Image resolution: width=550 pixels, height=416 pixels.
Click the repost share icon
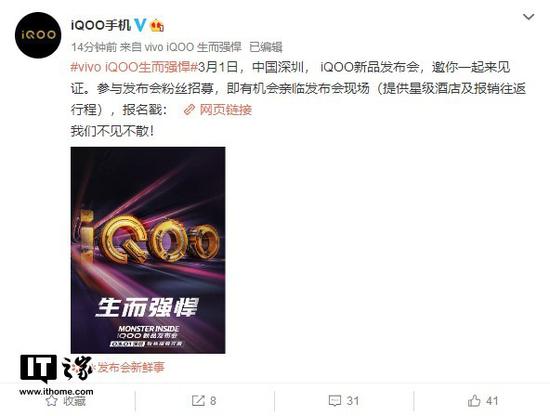click(x=198, y=401)
